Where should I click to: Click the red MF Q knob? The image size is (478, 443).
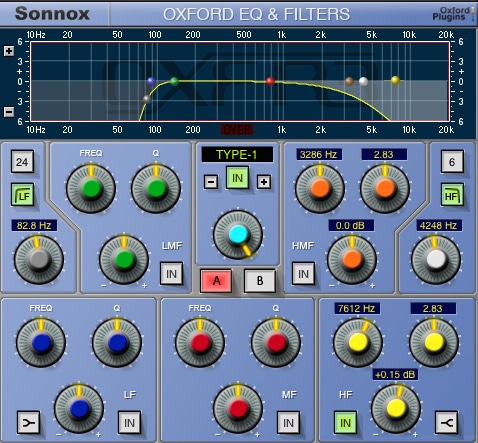276,343
